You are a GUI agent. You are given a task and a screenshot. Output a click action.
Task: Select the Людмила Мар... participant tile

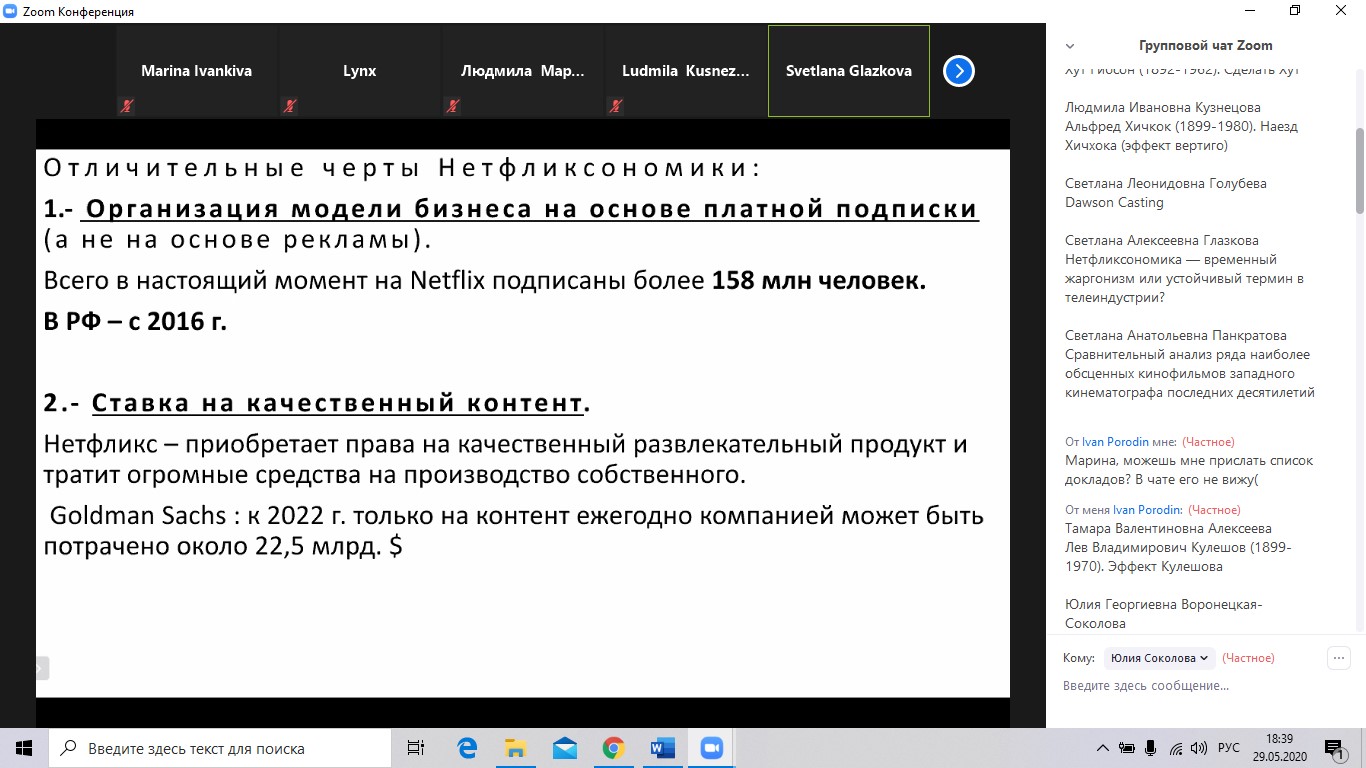(523, 71)
